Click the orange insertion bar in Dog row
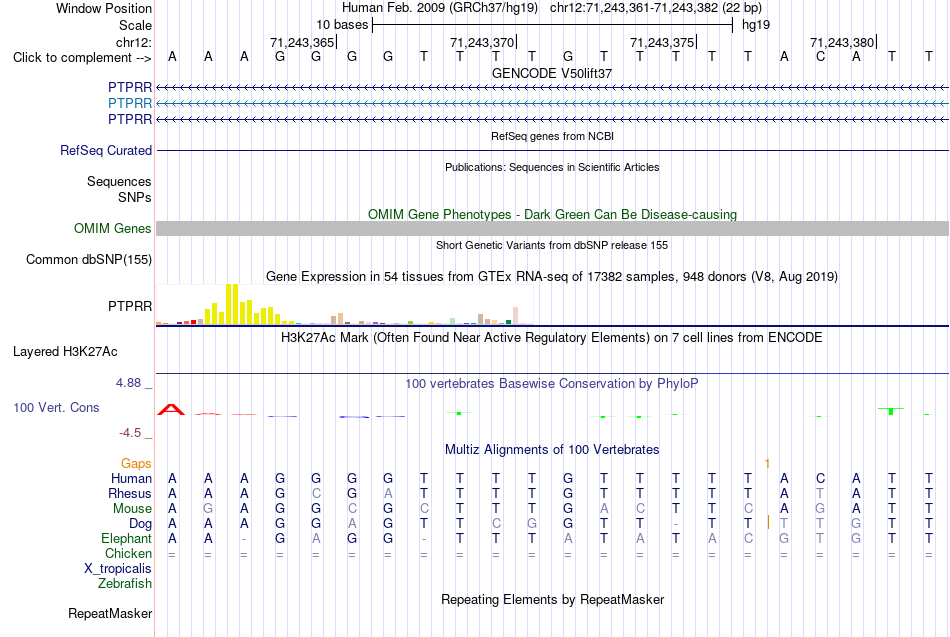Screen dimensions: 950x637 click(768, 522)
